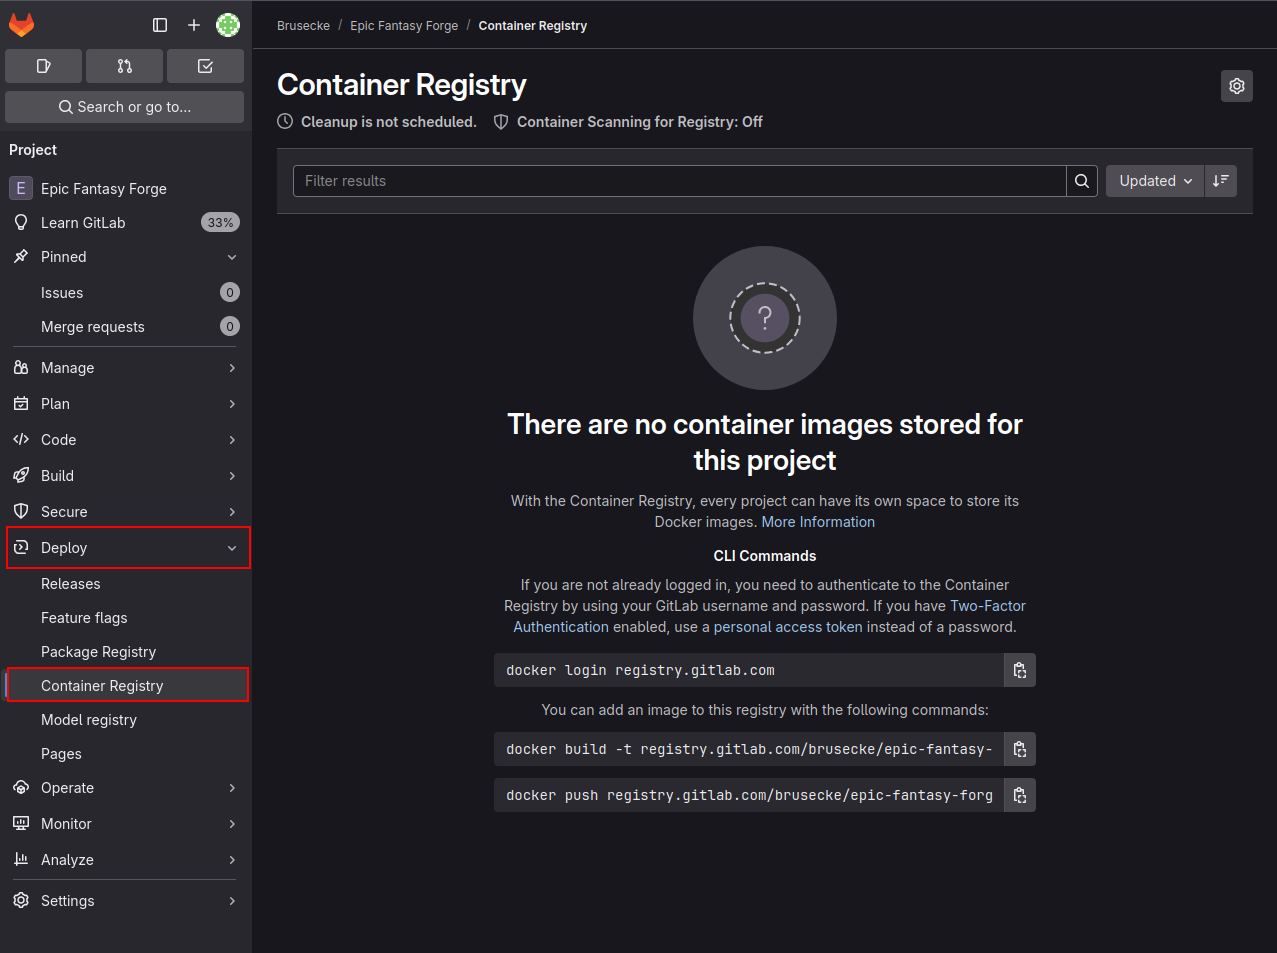Expand the Code section chevron
The width and height of the screenshot is (1277, 953).
[x=232, y=440]
